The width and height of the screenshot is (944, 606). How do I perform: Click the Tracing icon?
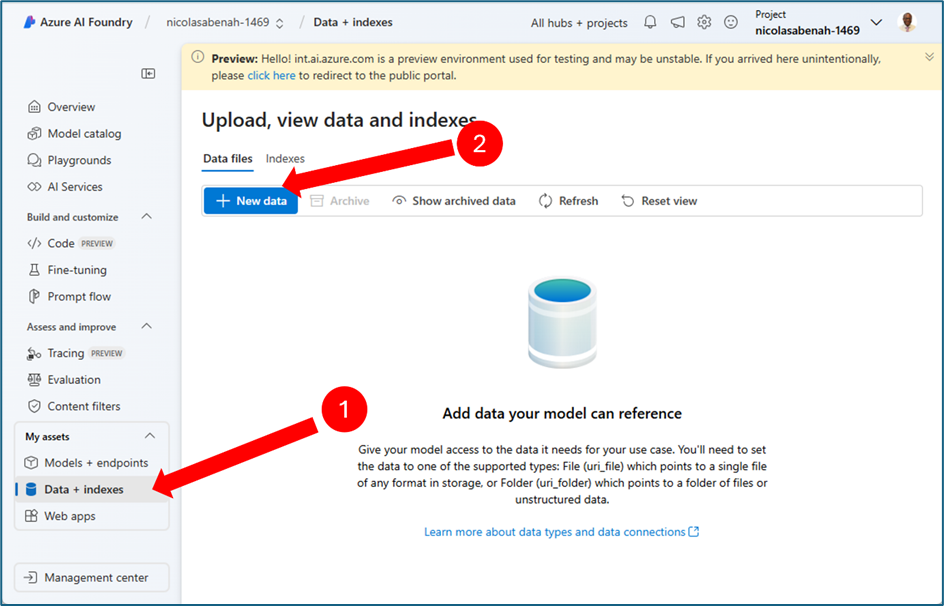tap(34, 353)
